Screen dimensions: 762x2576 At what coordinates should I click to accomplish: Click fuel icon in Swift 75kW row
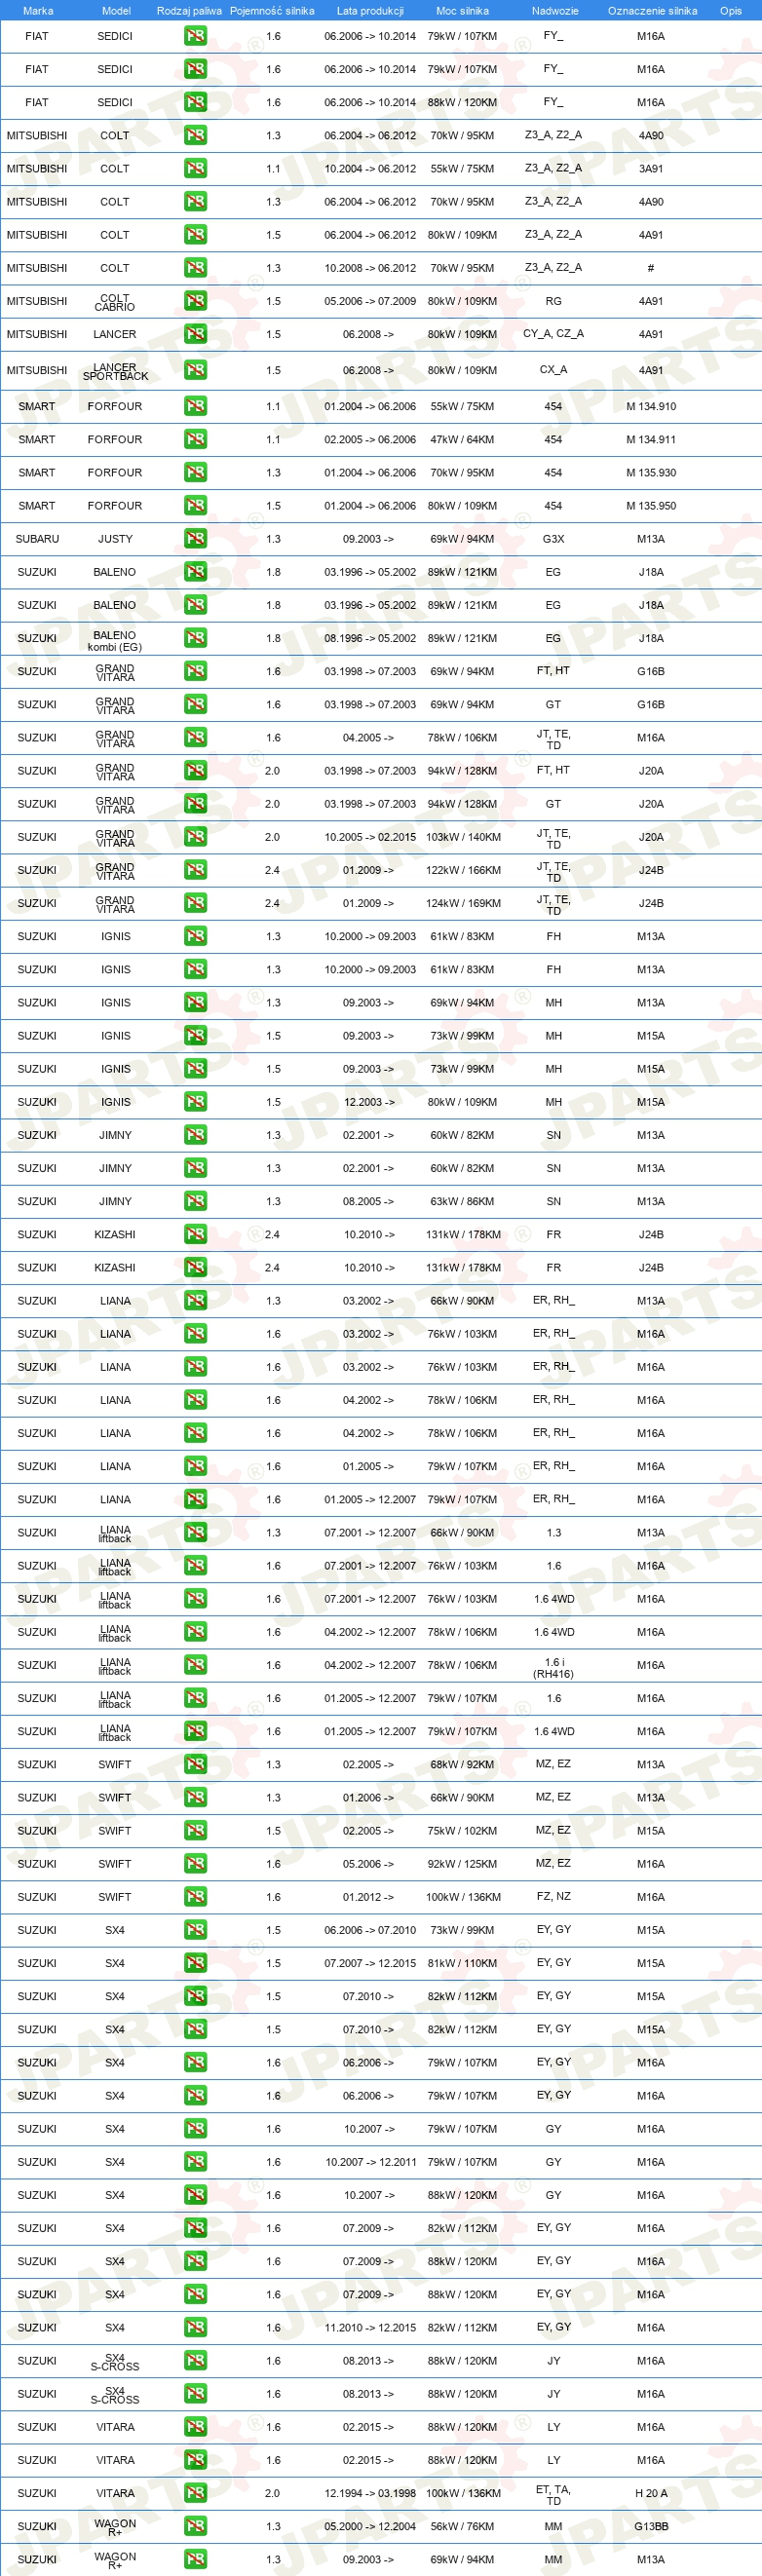pos(195,1830)
